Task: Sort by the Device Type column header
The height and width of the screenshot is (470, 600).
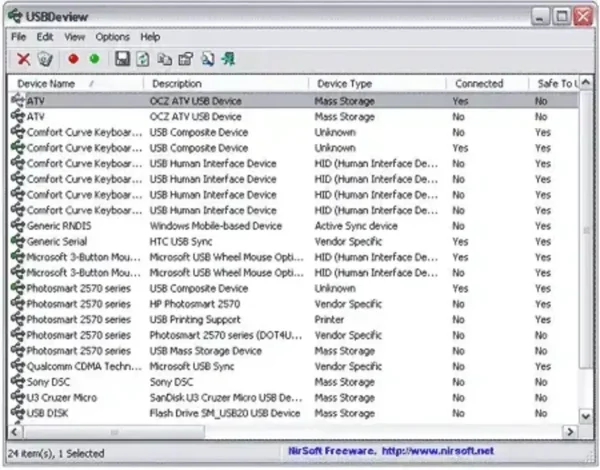Action: click(377, 83)
